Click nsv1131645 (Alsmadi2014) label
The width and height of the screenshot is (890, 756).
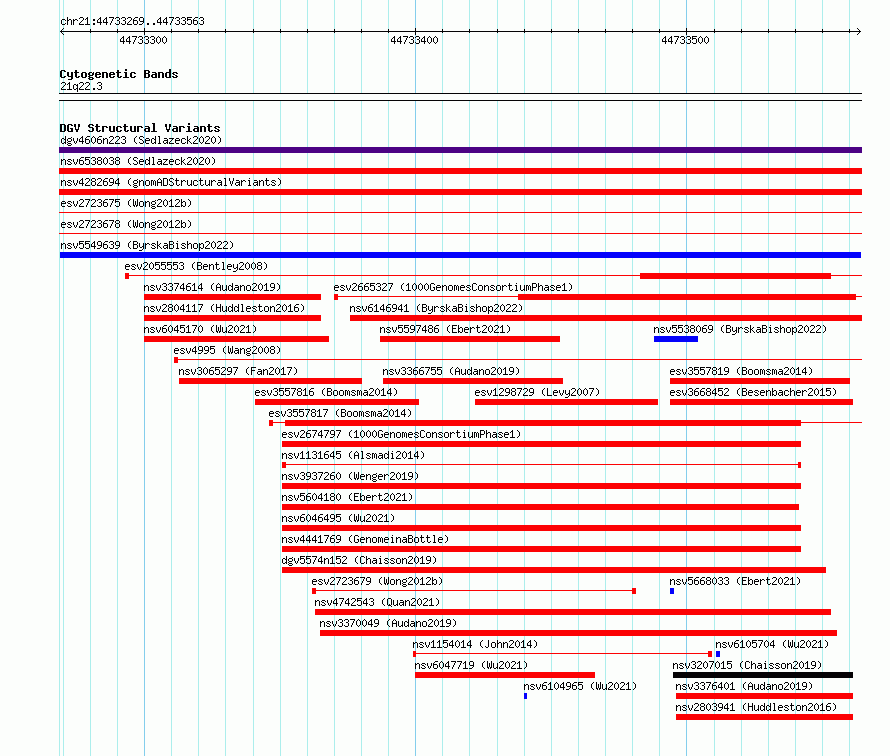353,455
